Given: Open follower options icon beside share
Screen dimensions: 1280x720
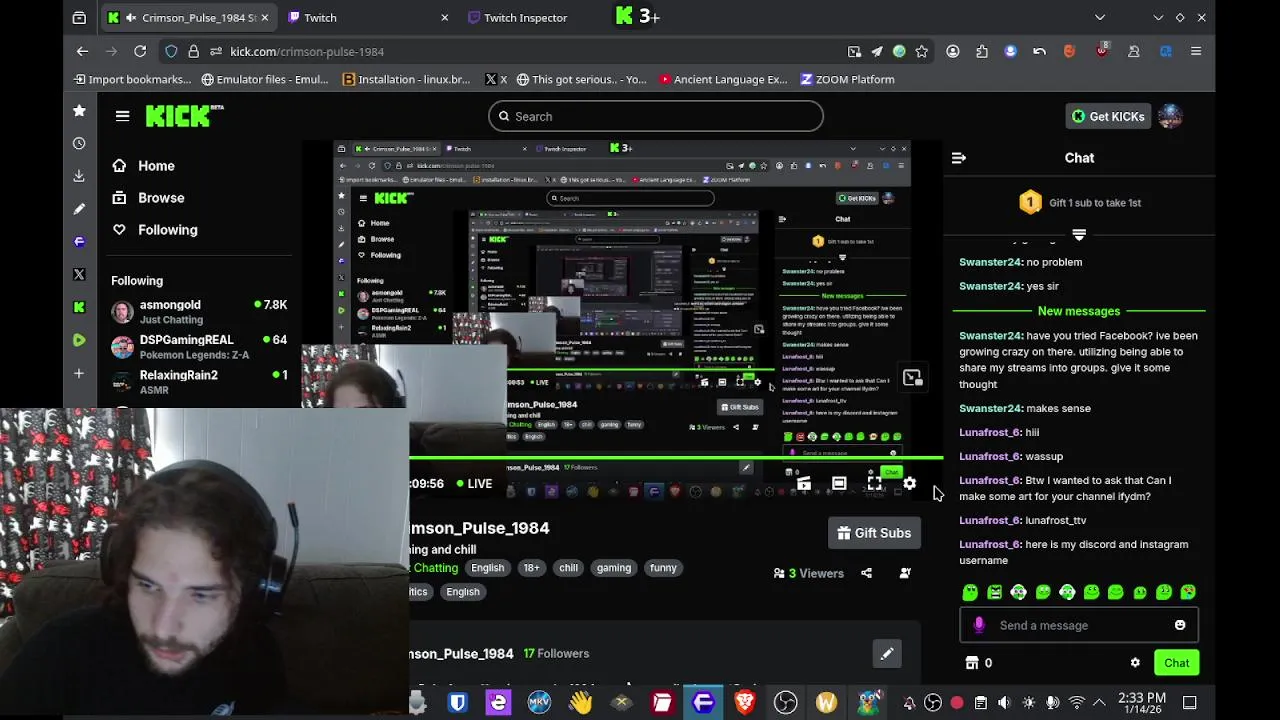Looking at the screenshot, I should click(905, 573).
